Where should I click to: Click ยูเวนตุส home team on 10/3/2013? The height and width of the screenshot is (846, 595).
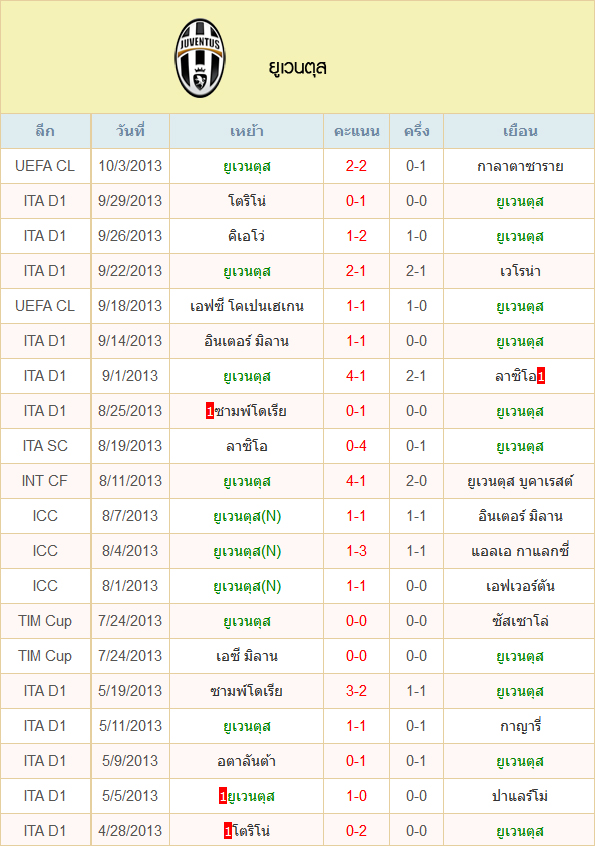(247, 166)
